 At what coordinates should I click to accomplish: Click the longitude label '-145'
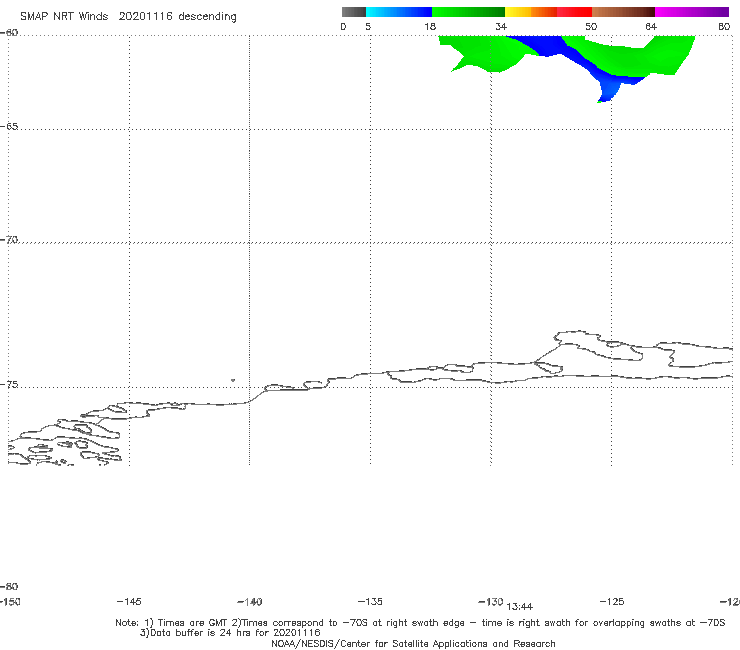coord(128,601)
